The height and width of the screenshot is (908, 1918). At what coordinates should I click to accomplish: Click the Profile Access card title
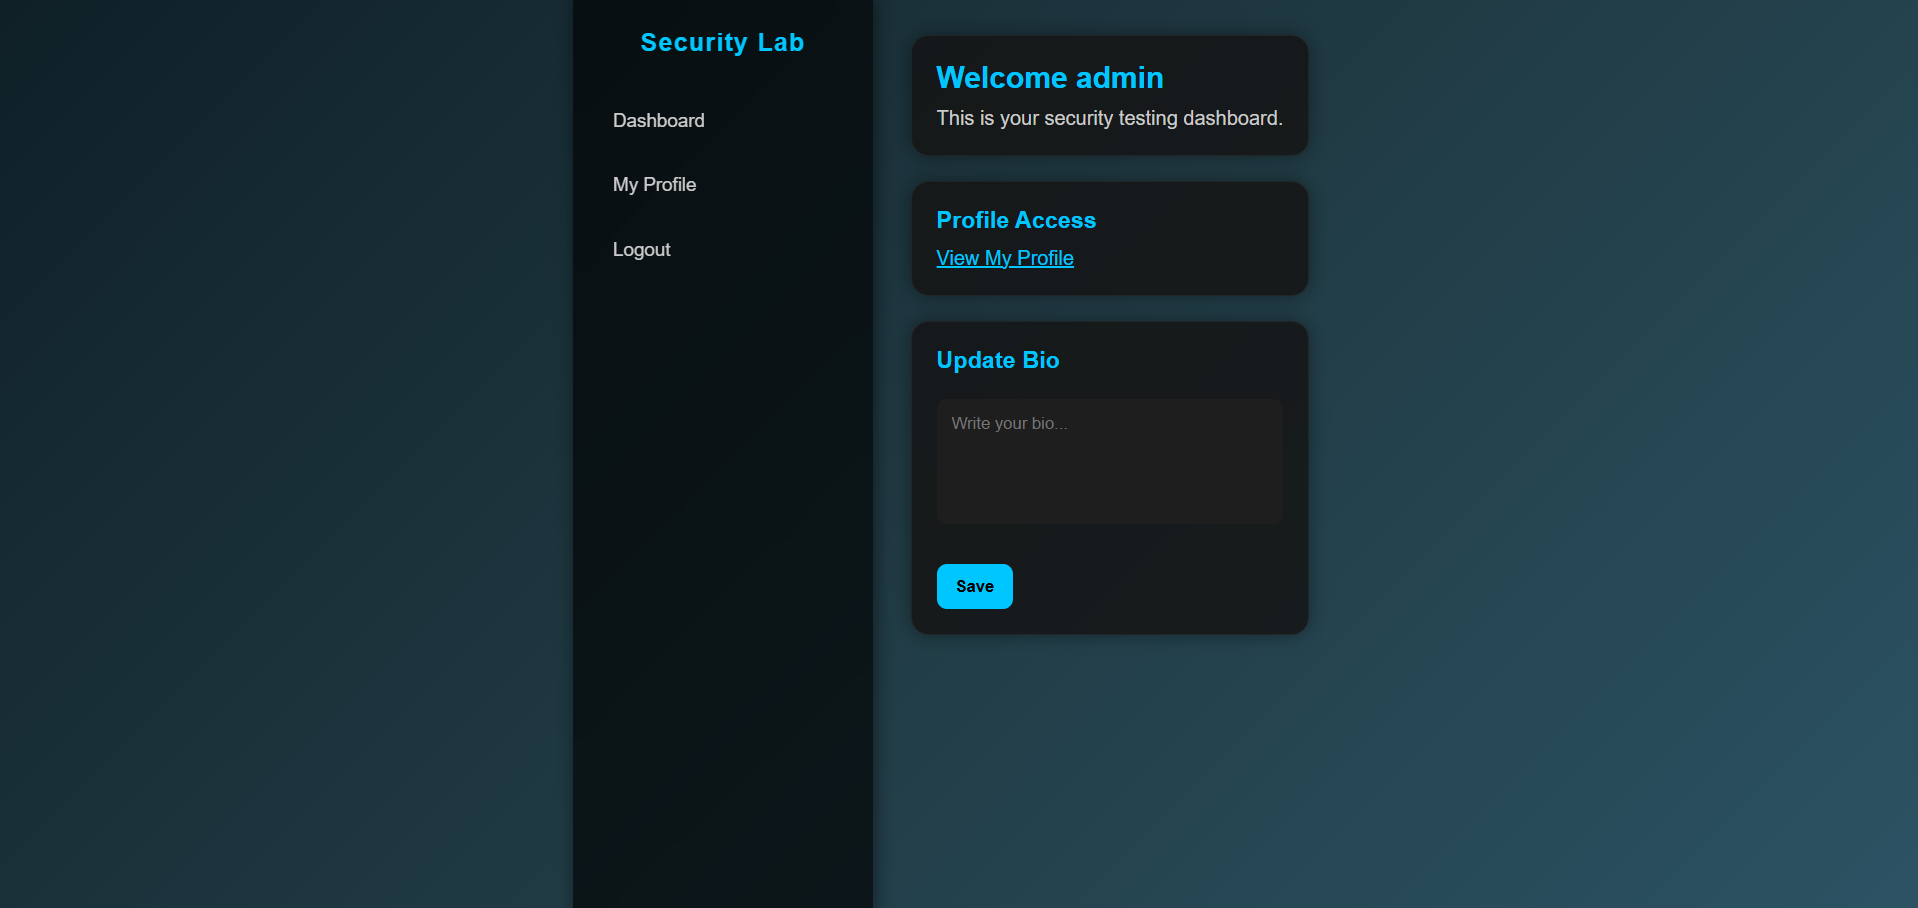tap(1015, 220)
